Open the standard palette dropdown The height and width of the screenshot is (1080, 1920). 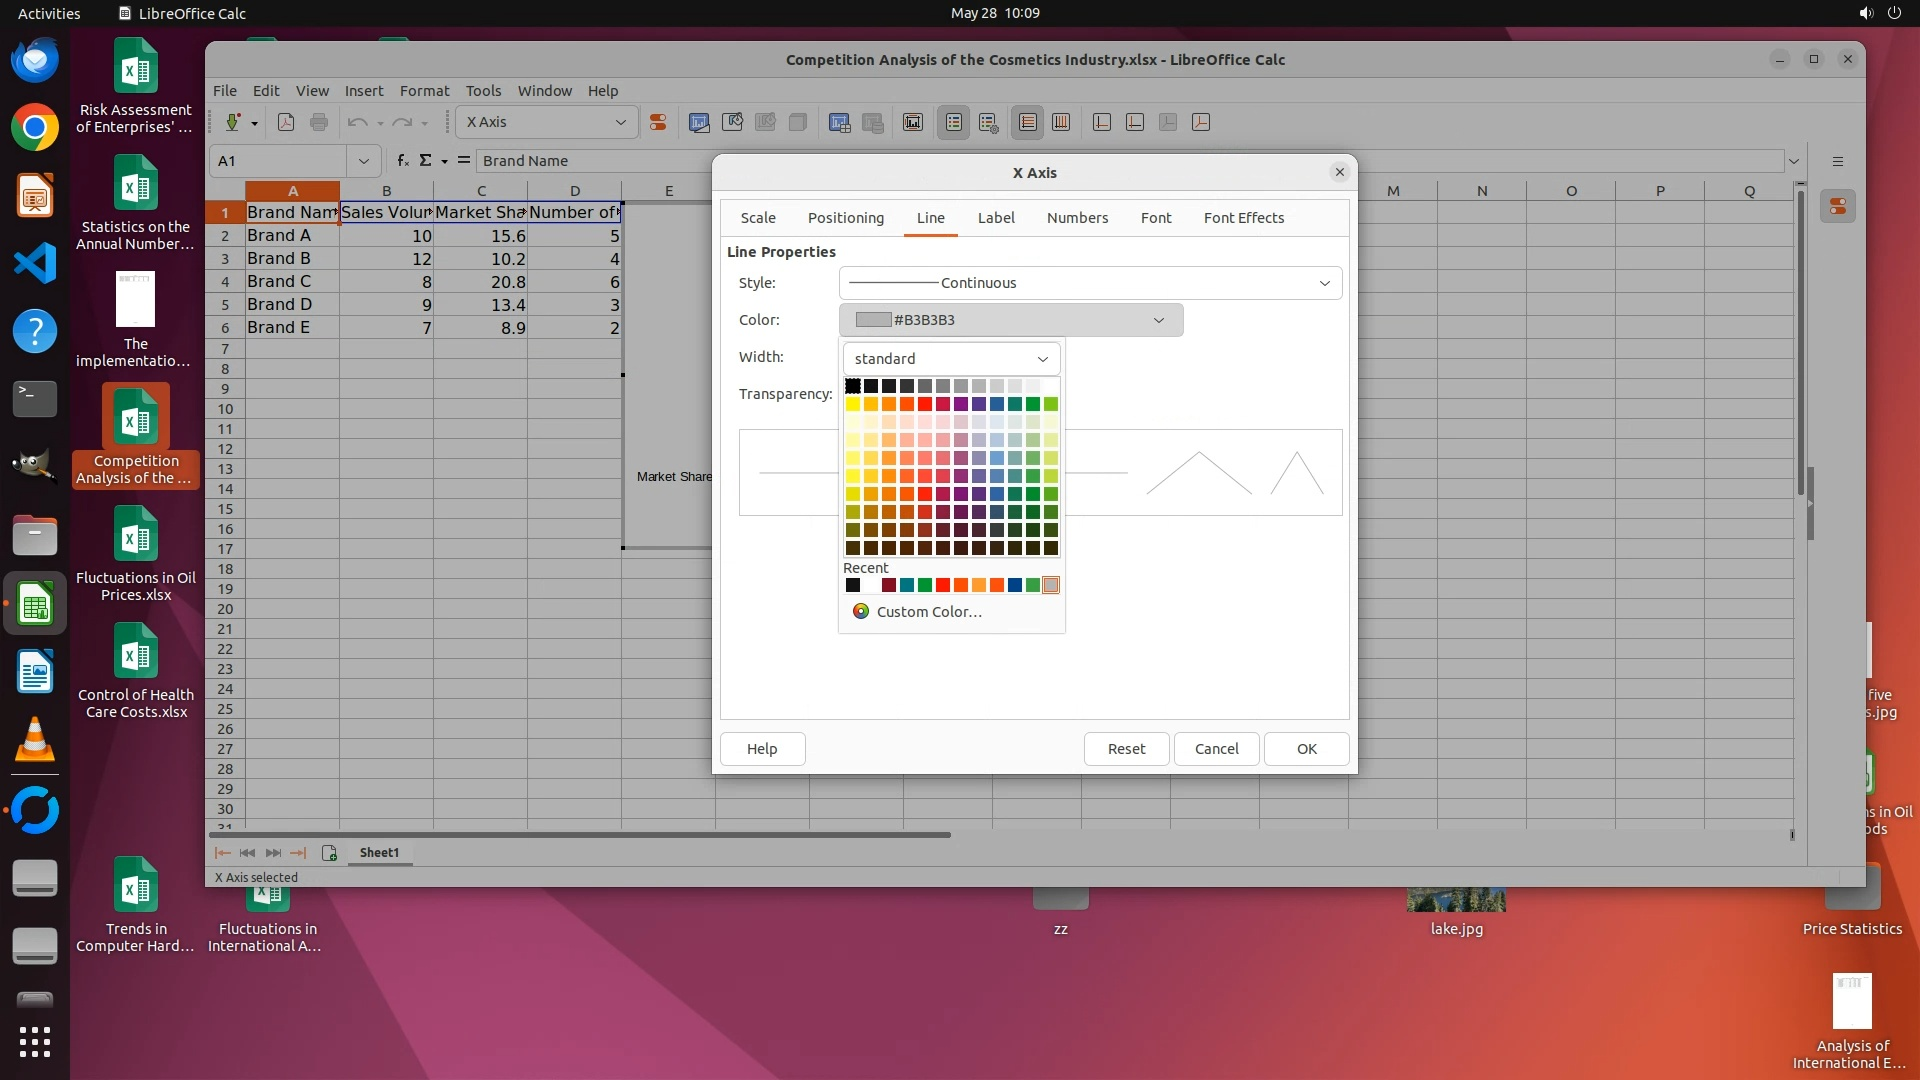951,359
